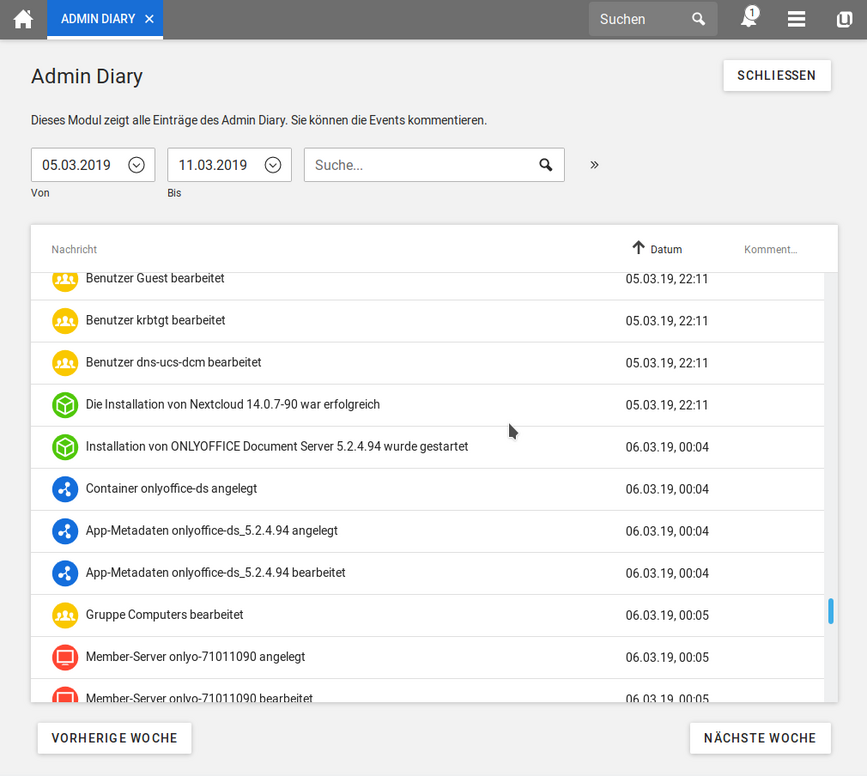Select 'Member-Server onlyo-71011090 angelegt' entry
Viewport: 867px width, 776px height.
[195, 657]
